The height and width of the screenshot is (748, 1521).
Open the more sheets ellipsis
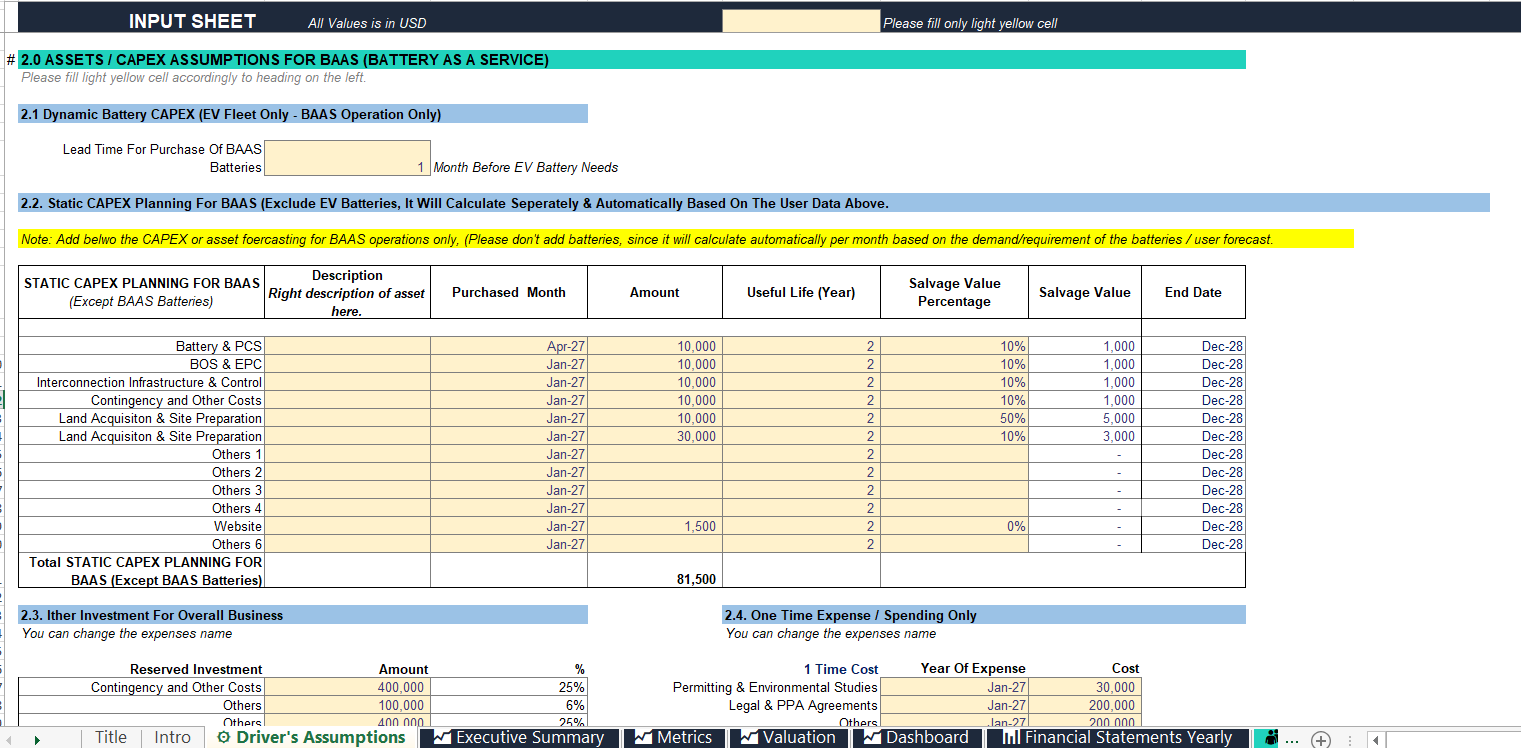[1291, 739]
